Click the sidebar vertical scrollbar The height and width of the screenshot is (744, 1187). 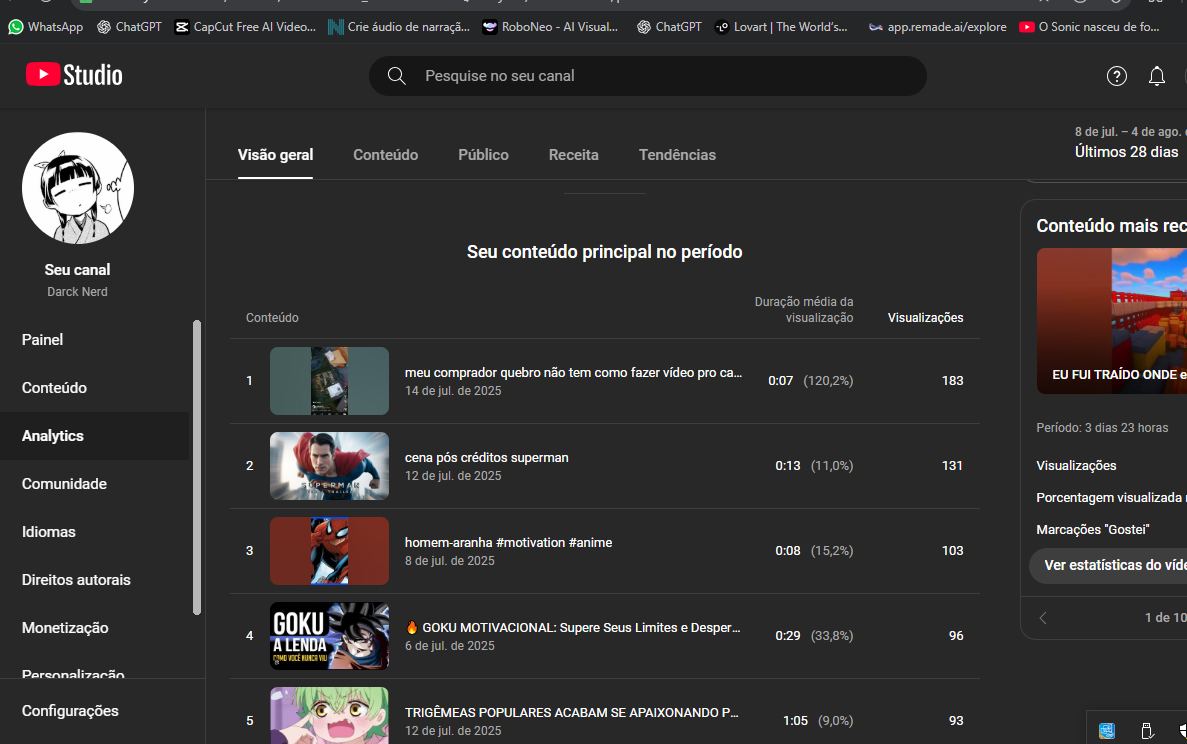pyautogui.click(x=197, y=468)
